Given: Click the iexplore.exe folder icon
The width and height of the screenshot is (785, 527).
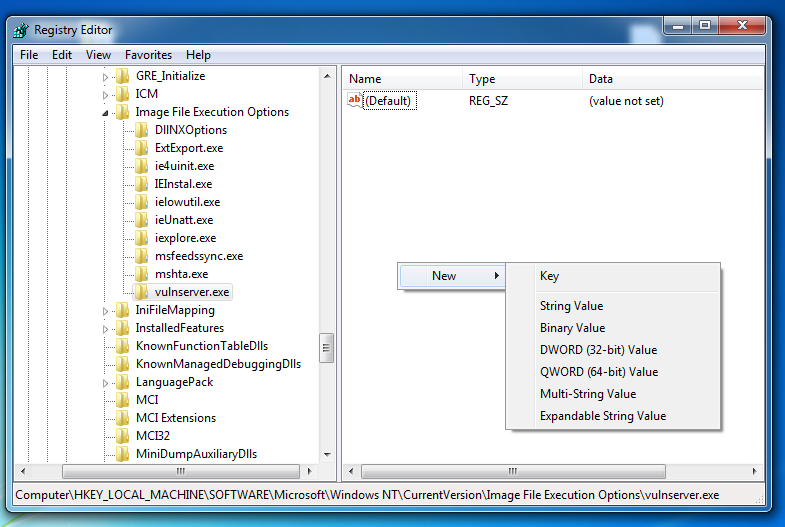Looking at the screenshot, I should [x=142, y=238].
